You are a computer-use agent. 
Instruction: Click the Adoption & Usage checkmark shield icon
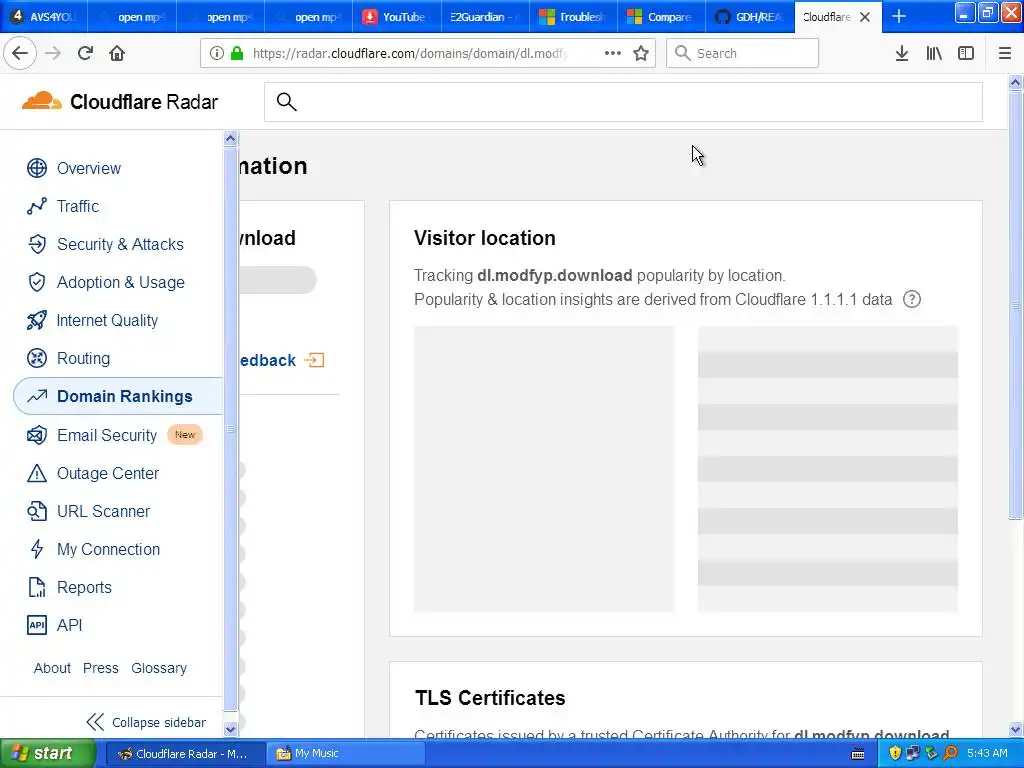coord(37,282)
